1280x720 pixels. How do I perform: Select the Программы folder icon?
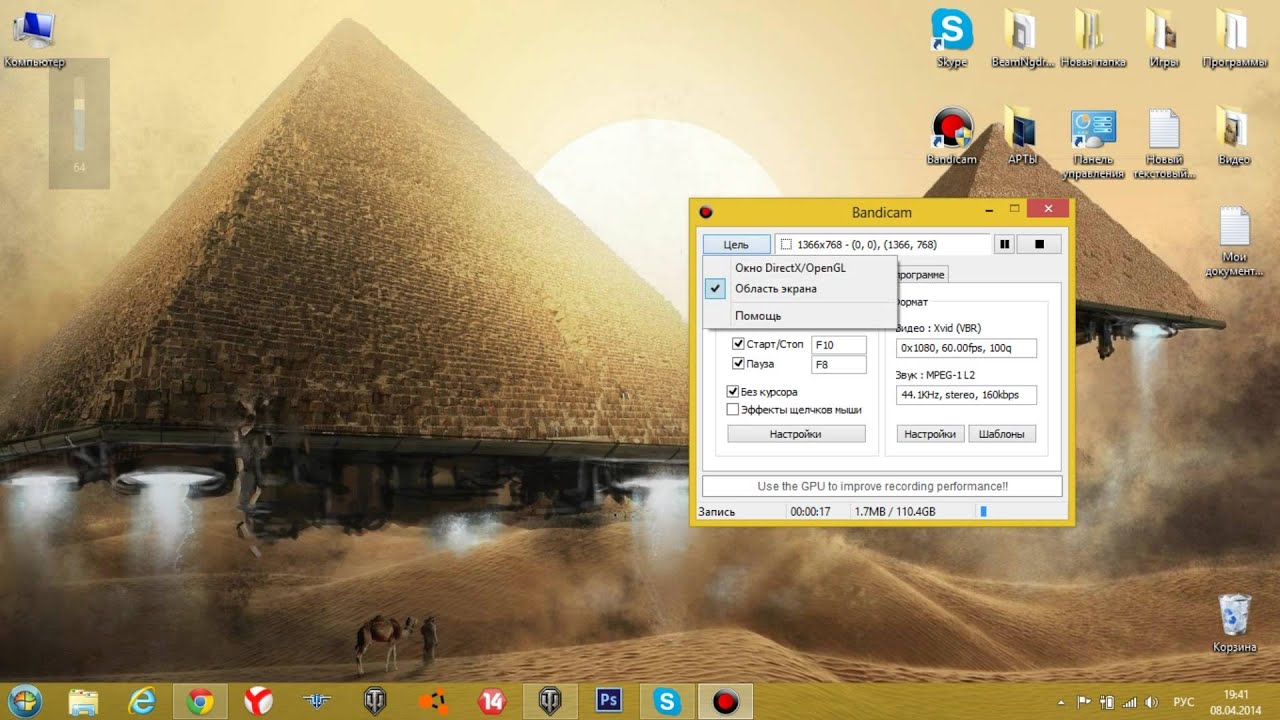click(1235, 38)
